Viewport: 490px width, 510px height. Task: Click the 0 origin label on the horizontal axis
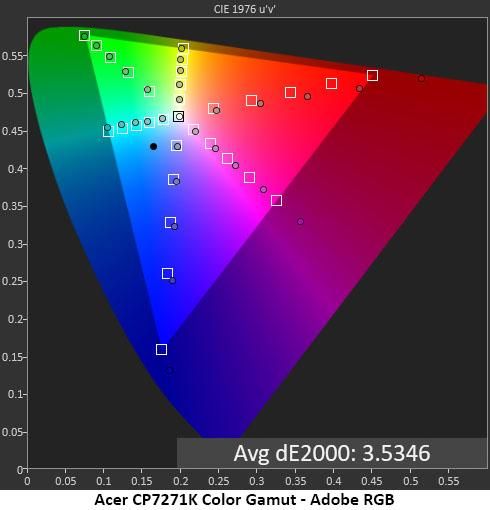tap(27, 481)
